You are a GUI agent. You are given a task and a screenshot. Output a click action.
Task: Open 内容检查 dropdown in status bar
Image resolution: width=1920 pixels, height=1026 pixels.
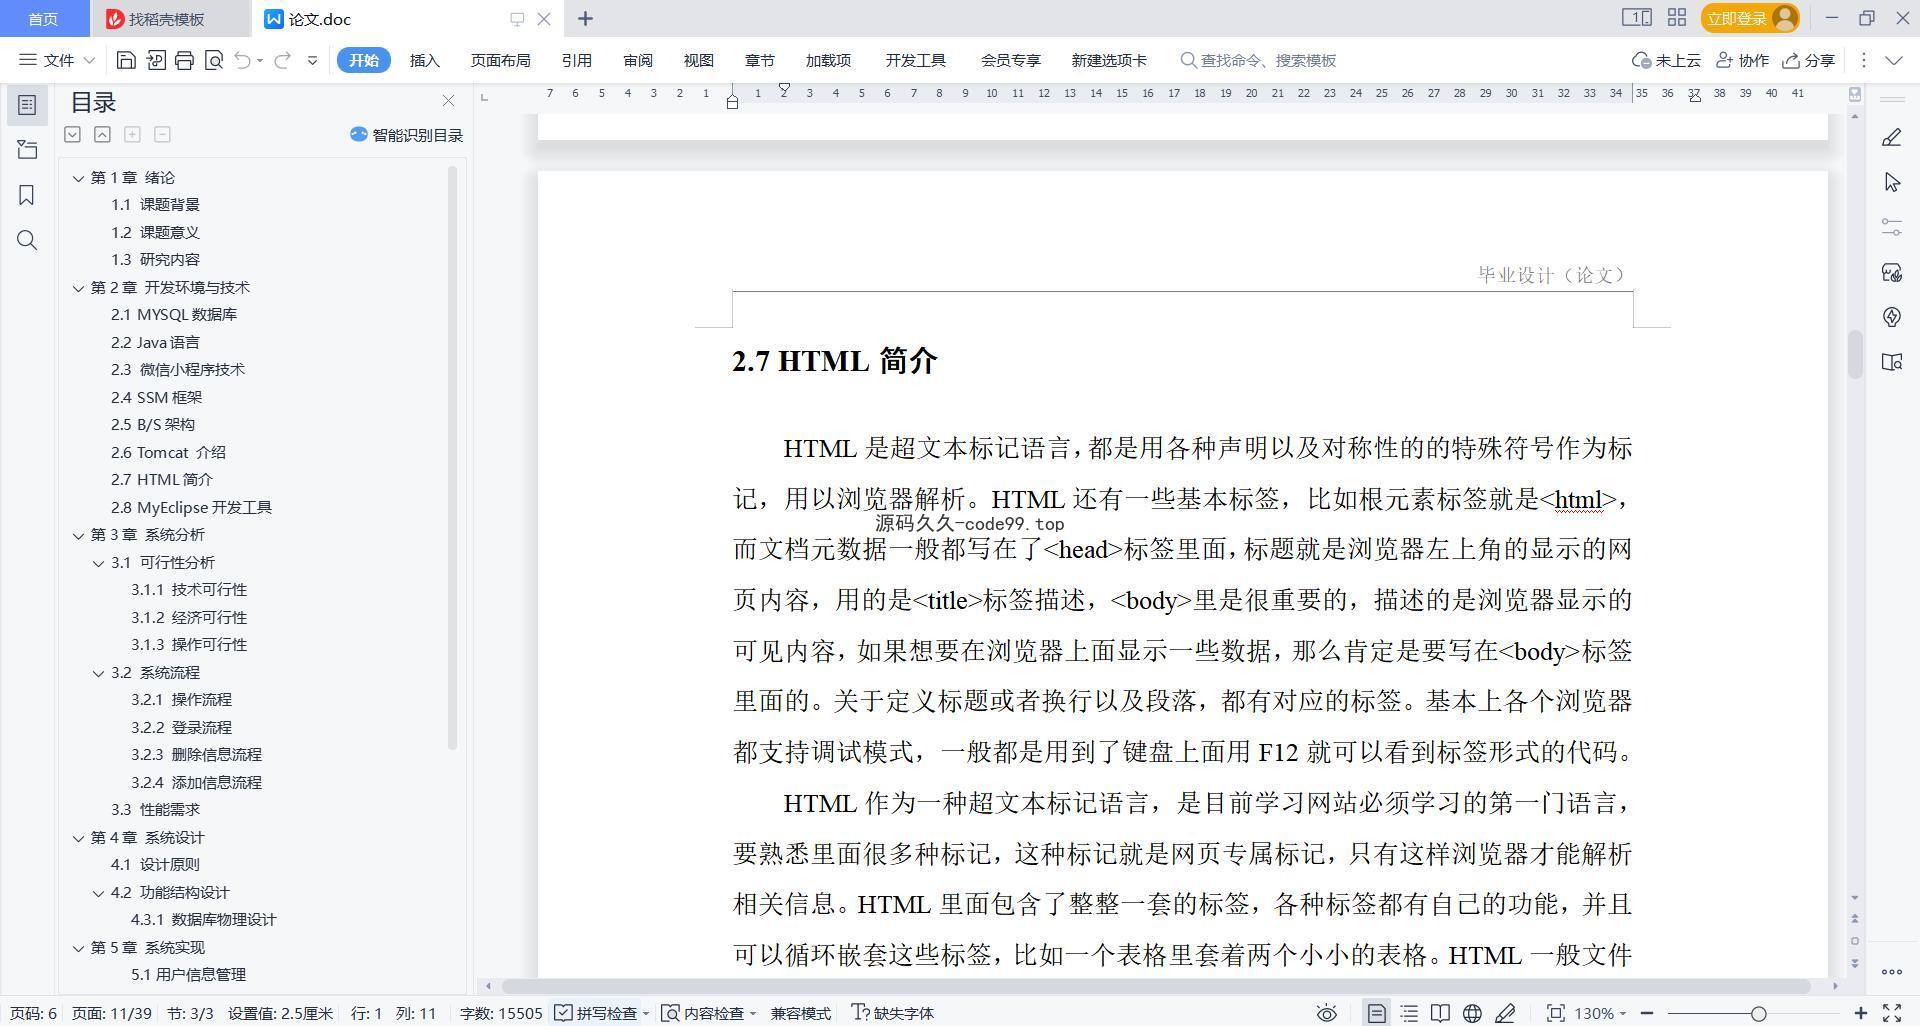(x=709, y=1013)
